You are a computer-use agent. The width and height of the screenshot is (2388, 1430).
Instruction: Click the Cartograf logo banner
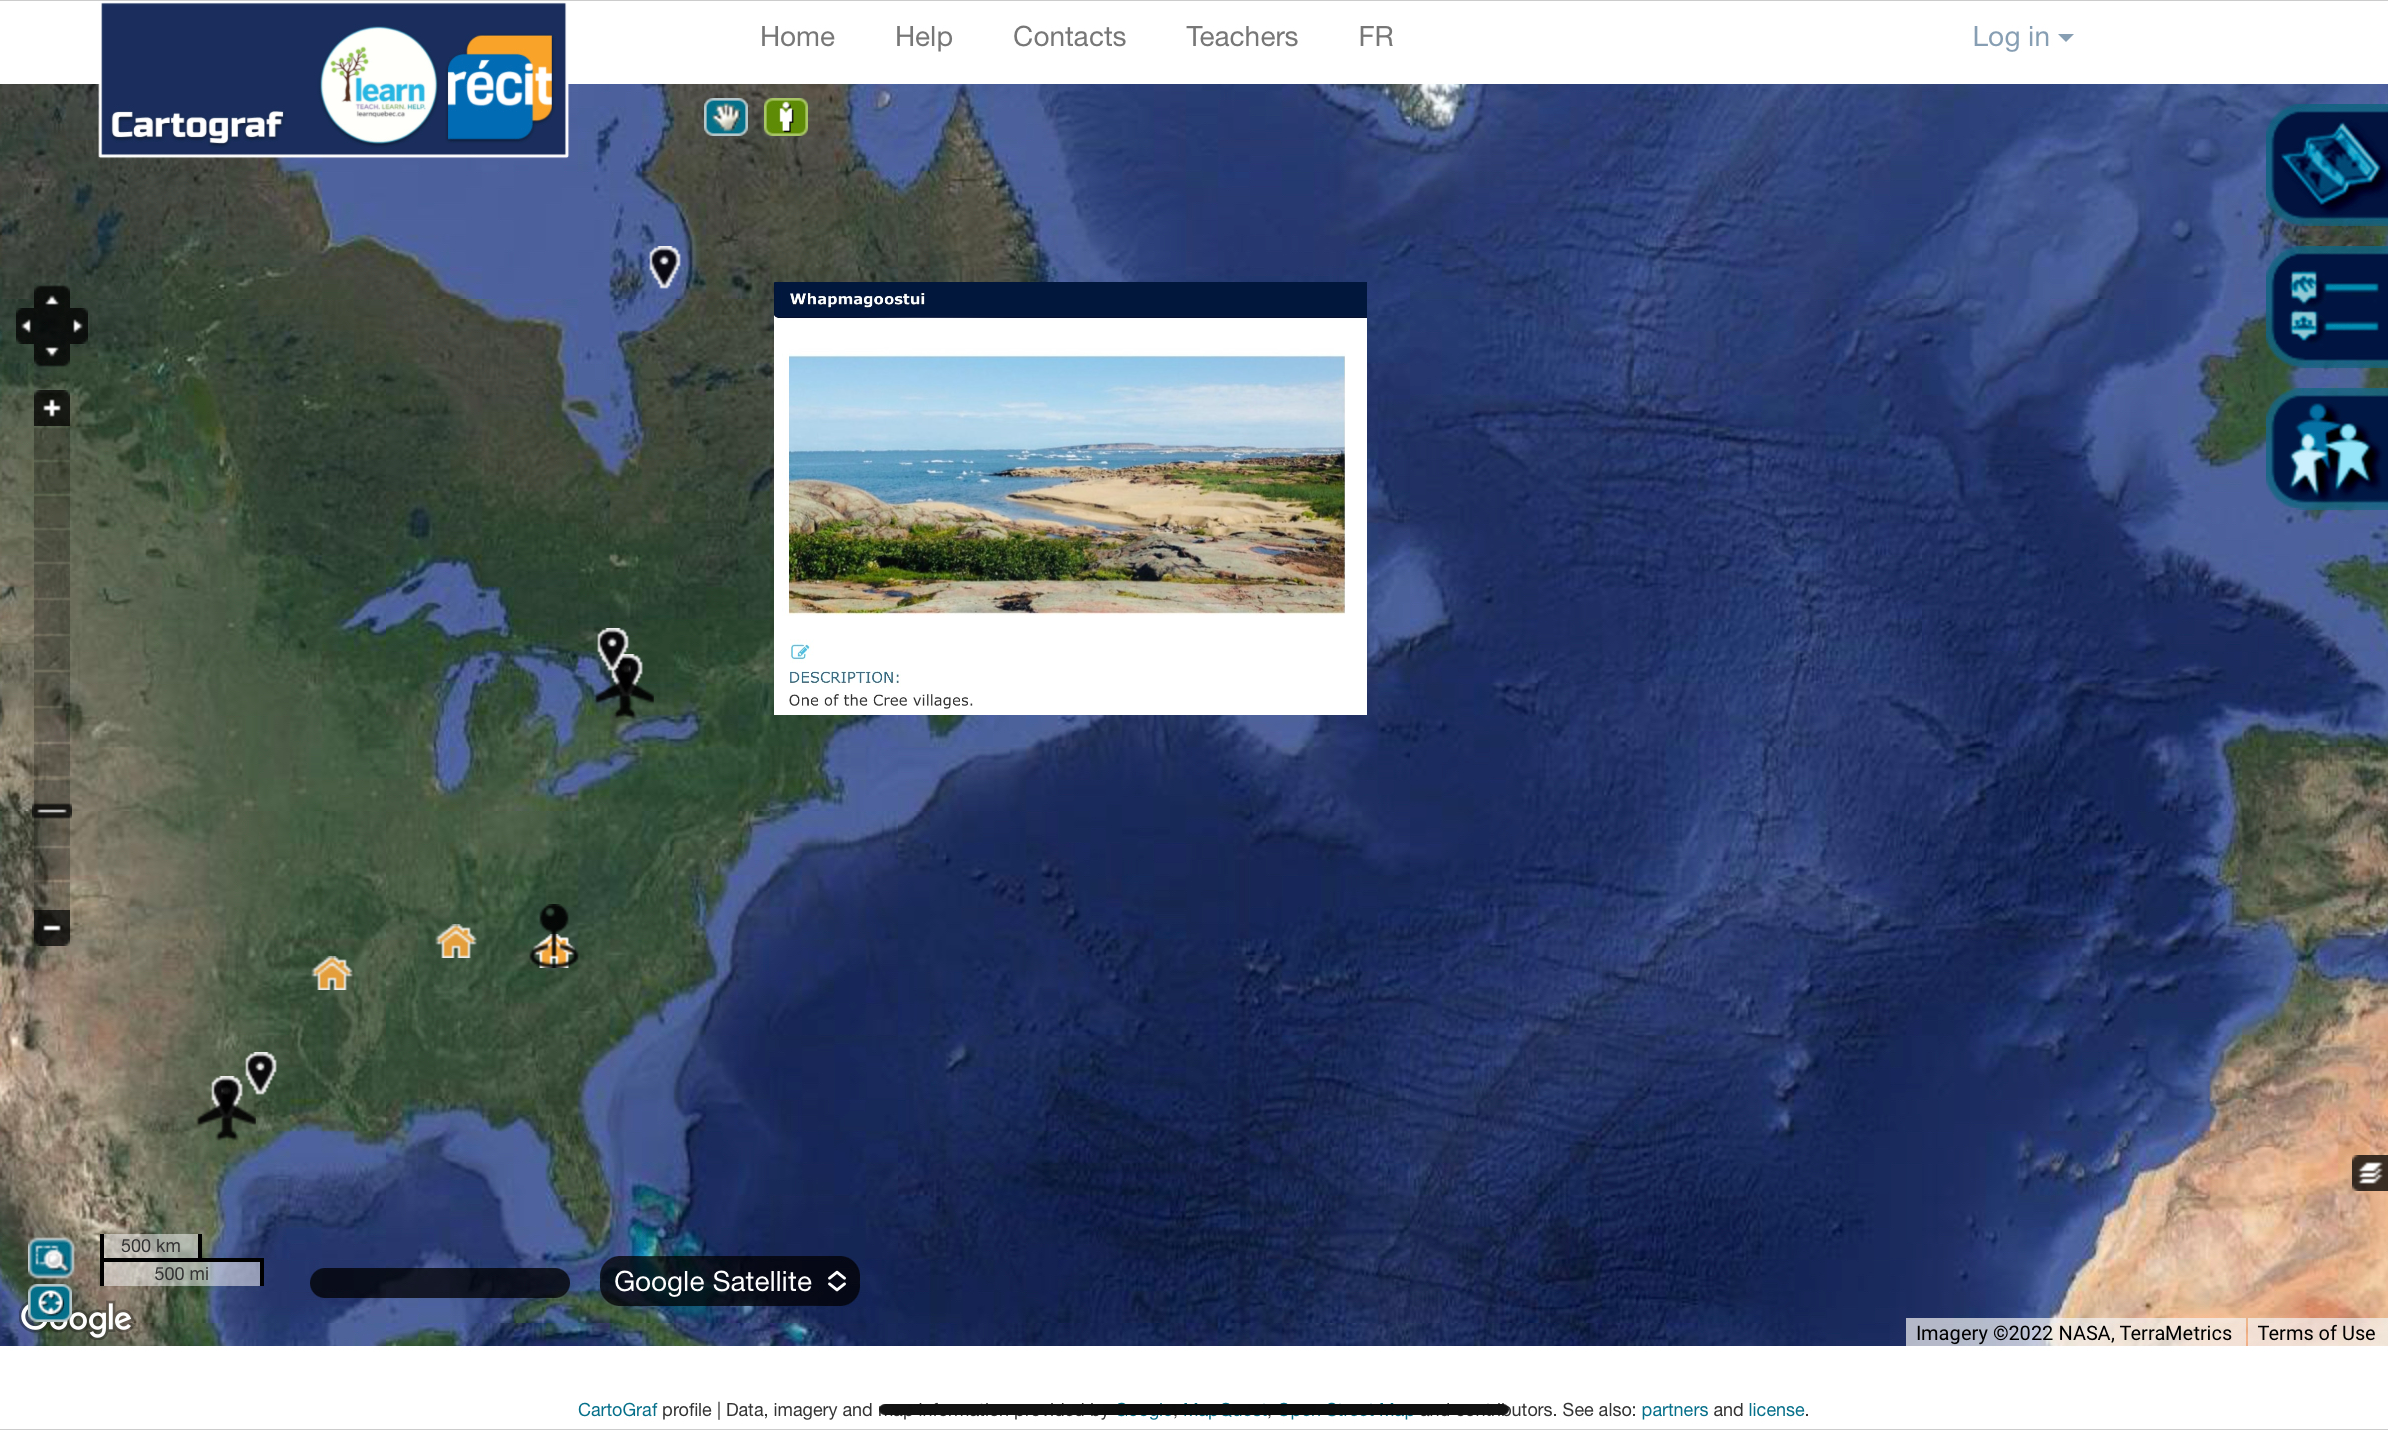(x=334, y=80)
